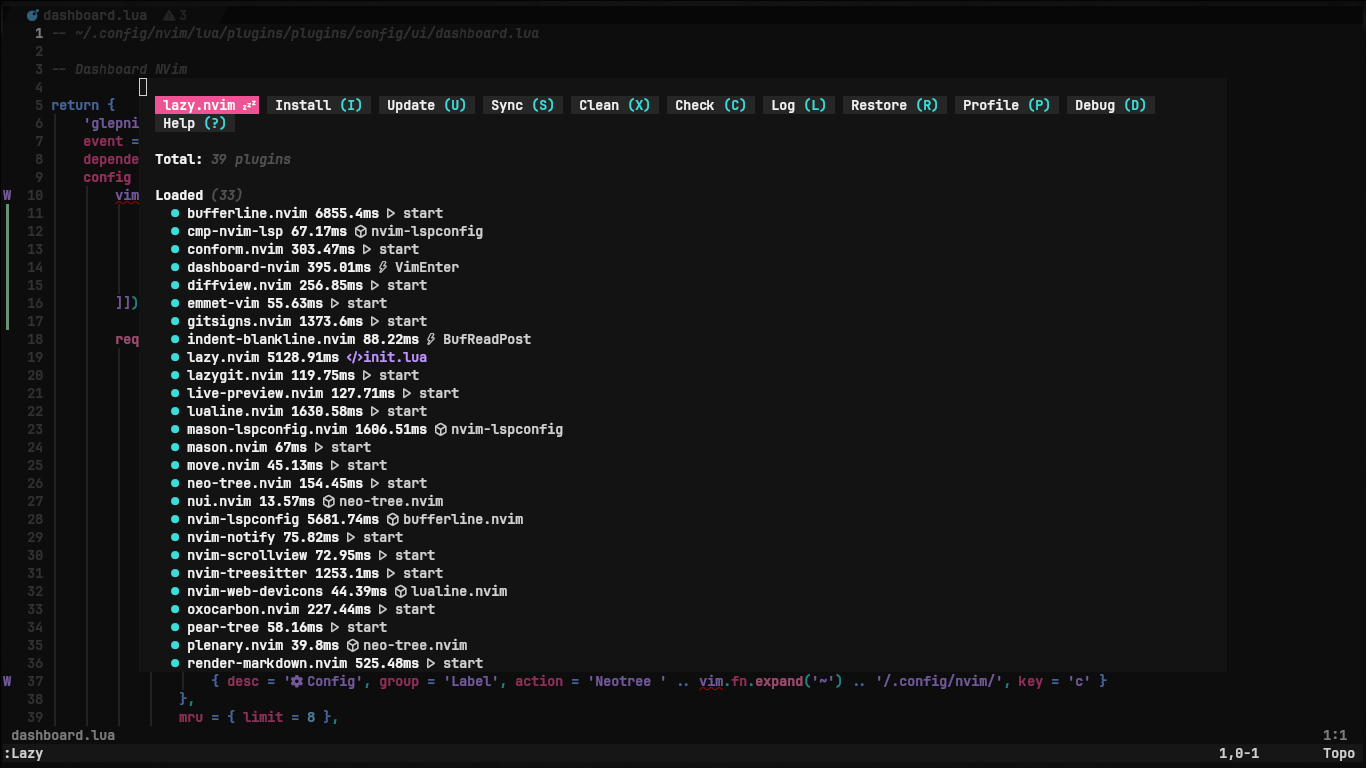
Task: Click the W warning sign on line 10
Action: (x=7, y=195)
